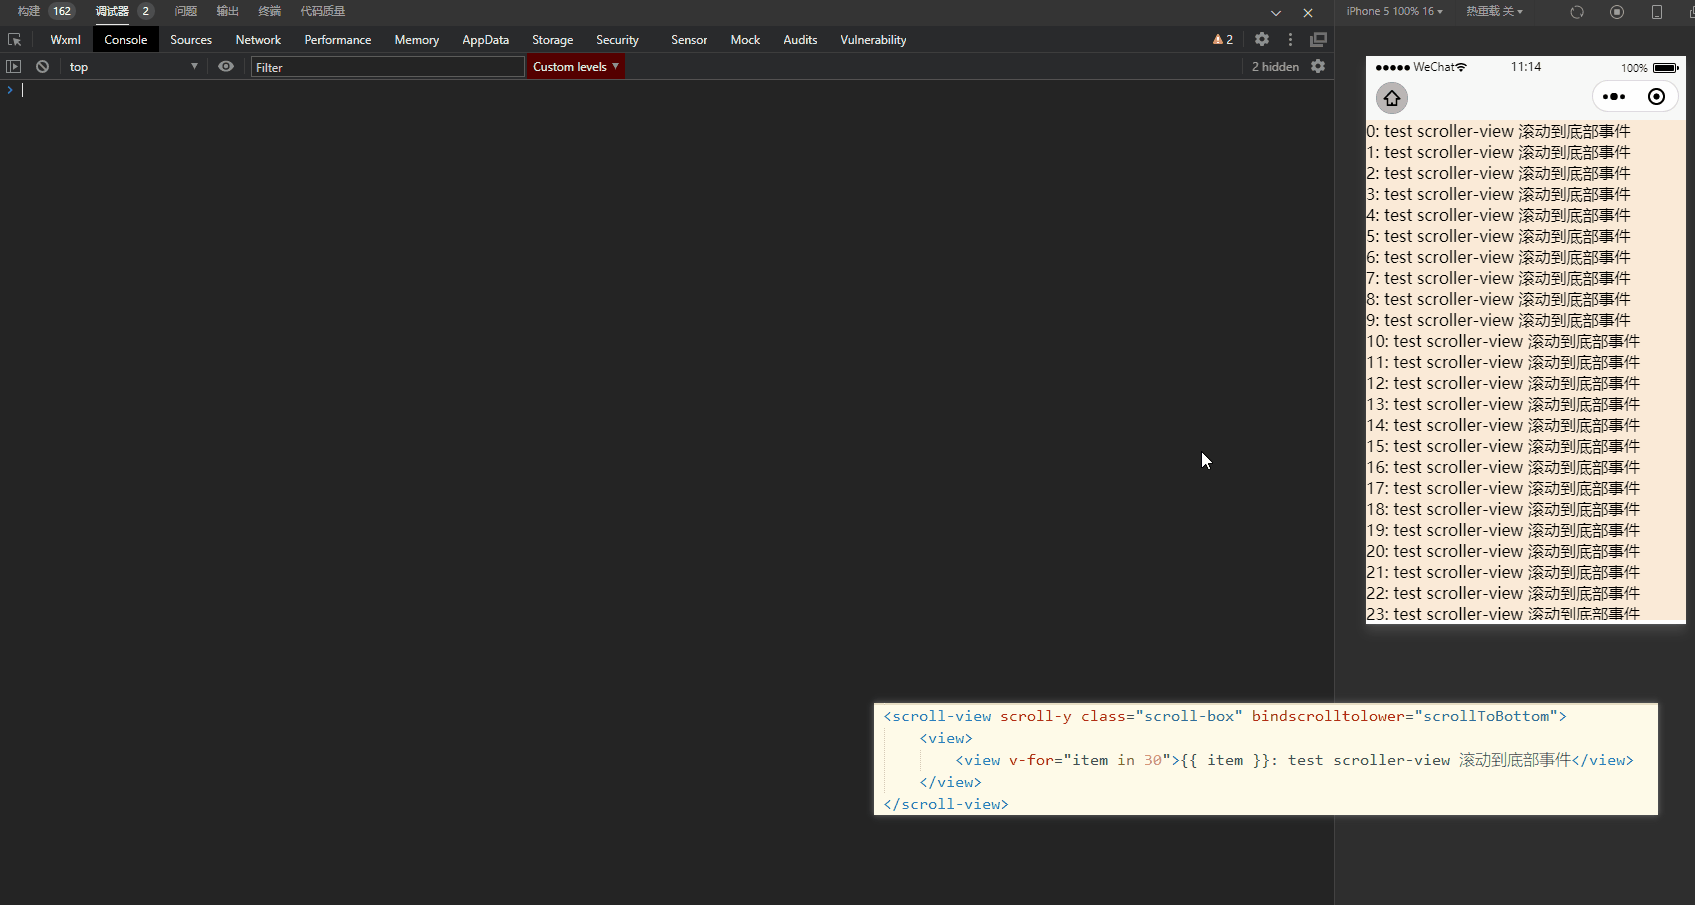Open the Custom levels log filter dropdown
Viewport: 1695px width, 905px height.
[x=576, y=67]
